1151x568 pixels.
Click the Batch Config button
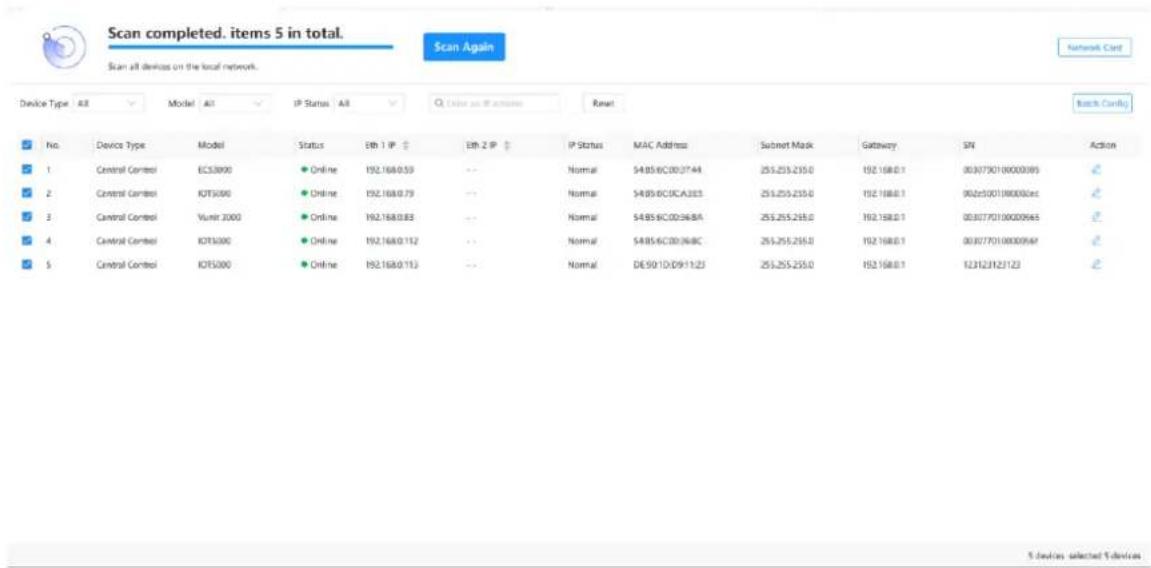[x=1103, y=103]
